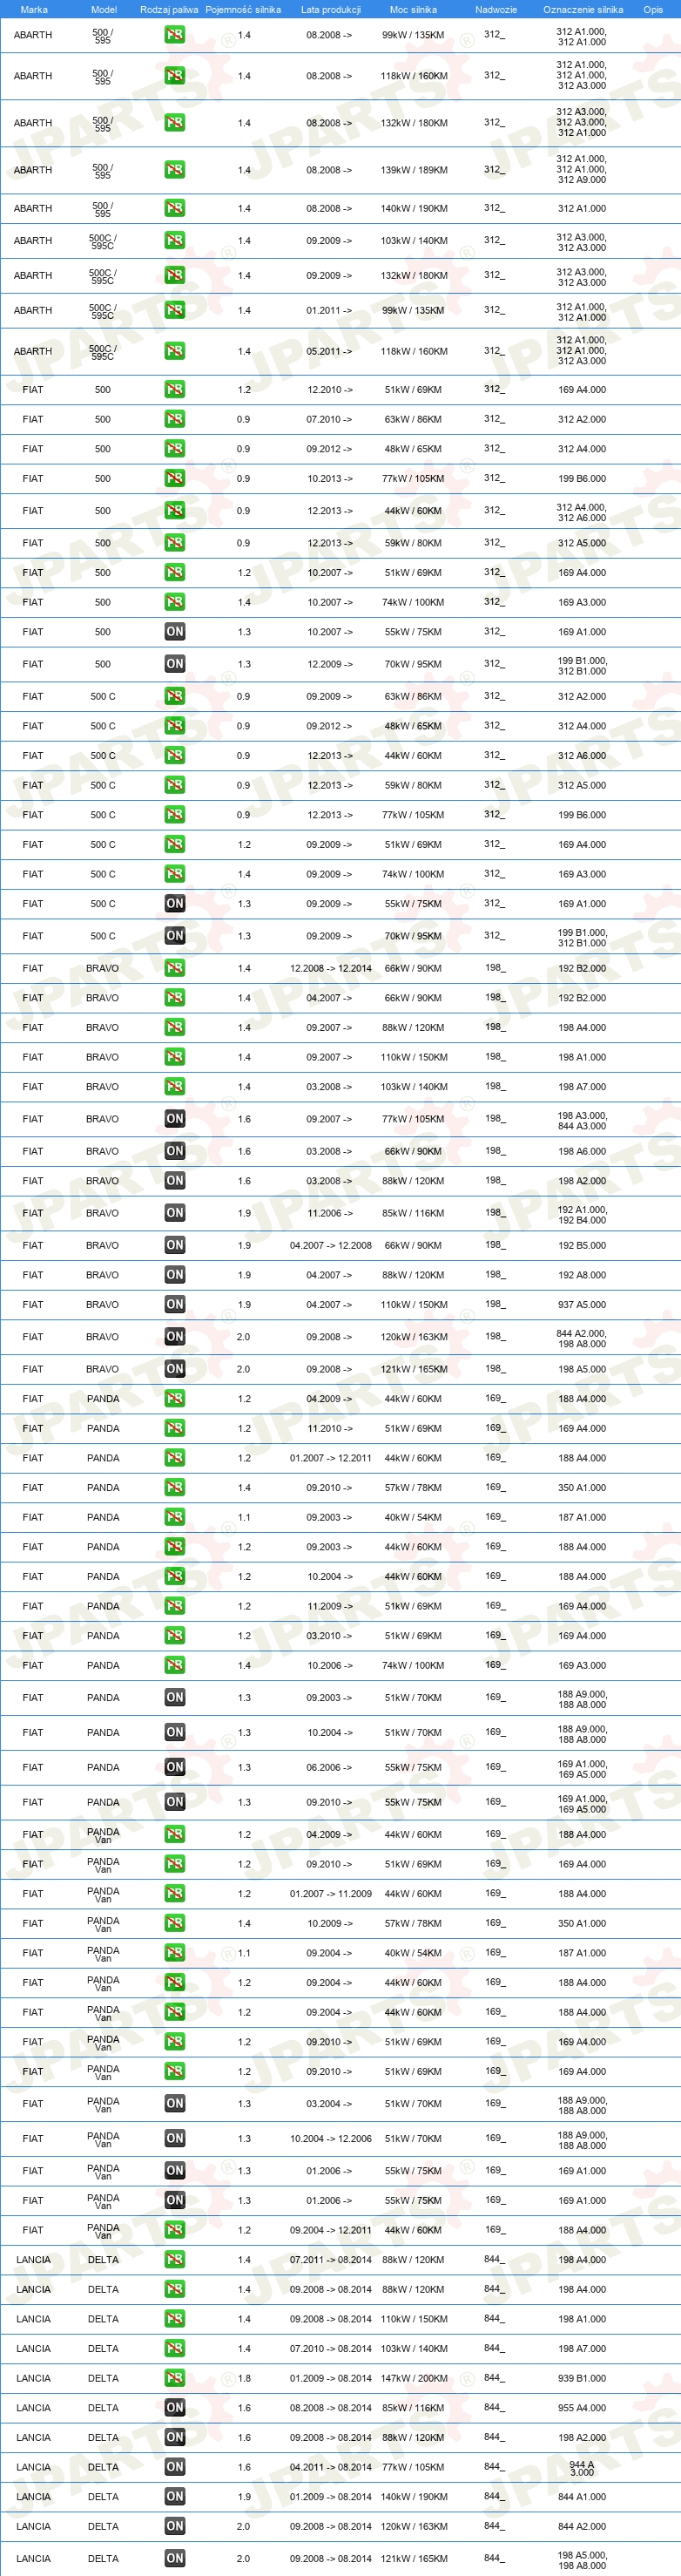Click petrol icon in Abarth 500/595 140kW/190KM row
Viewport: 681px width, 2576px height.
pyautogui.click(x=175, y=209)
